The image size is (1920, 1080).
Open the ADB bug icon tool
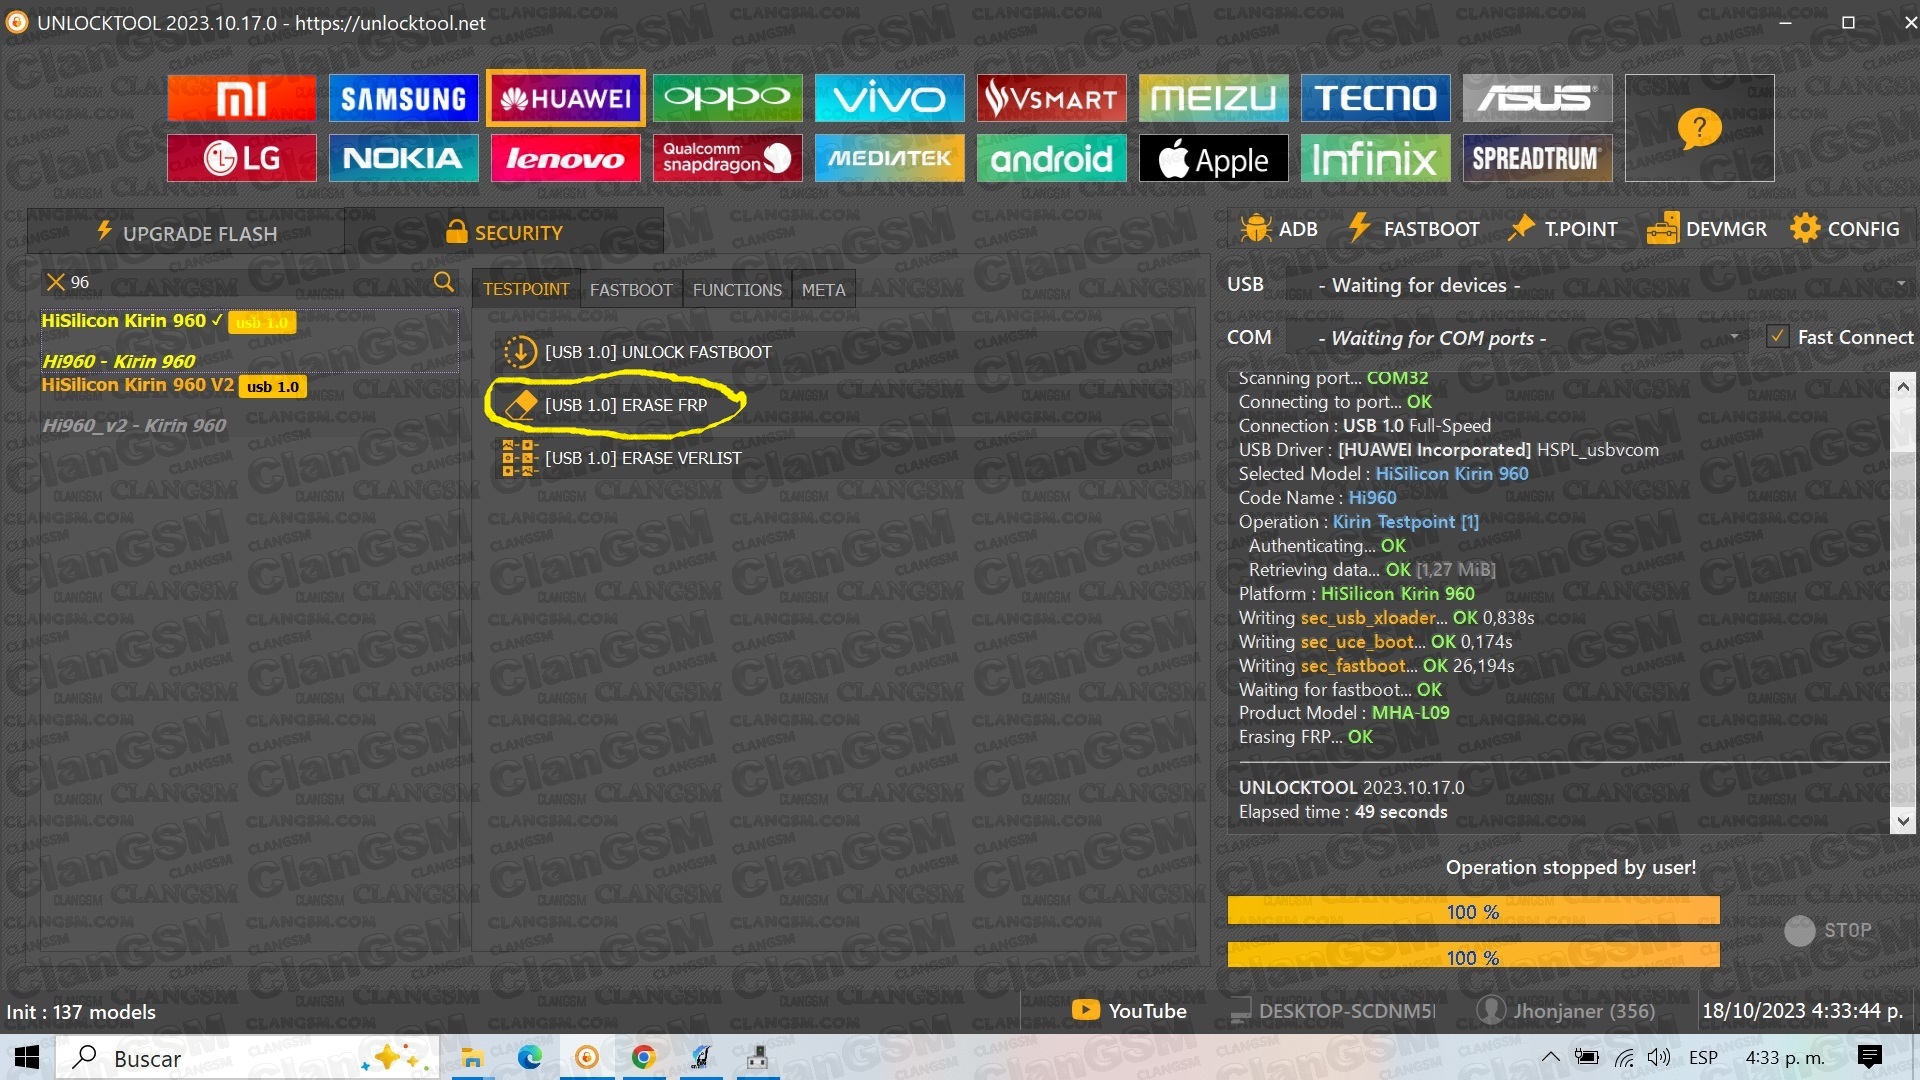pyautogui.click(x=1279, y=229)
